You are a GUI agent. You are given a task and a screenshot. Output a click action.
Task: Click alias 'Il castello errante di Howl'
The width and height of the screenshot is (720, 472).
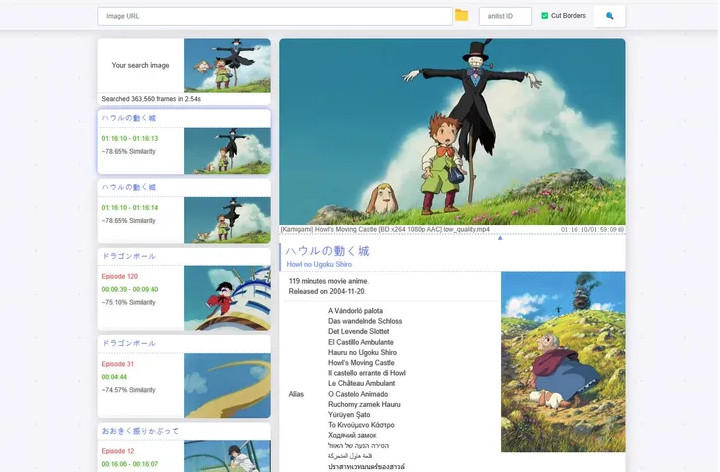(x=367, y=373)
